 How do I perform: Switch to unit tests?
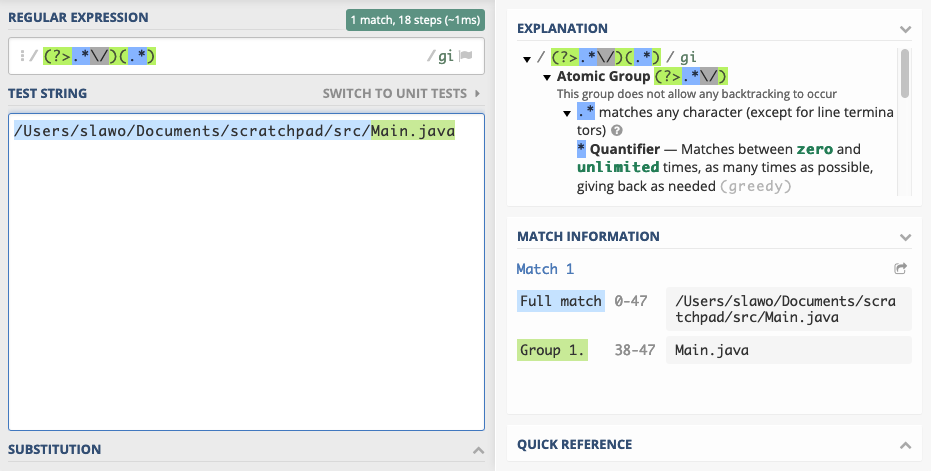coord(395,93)
